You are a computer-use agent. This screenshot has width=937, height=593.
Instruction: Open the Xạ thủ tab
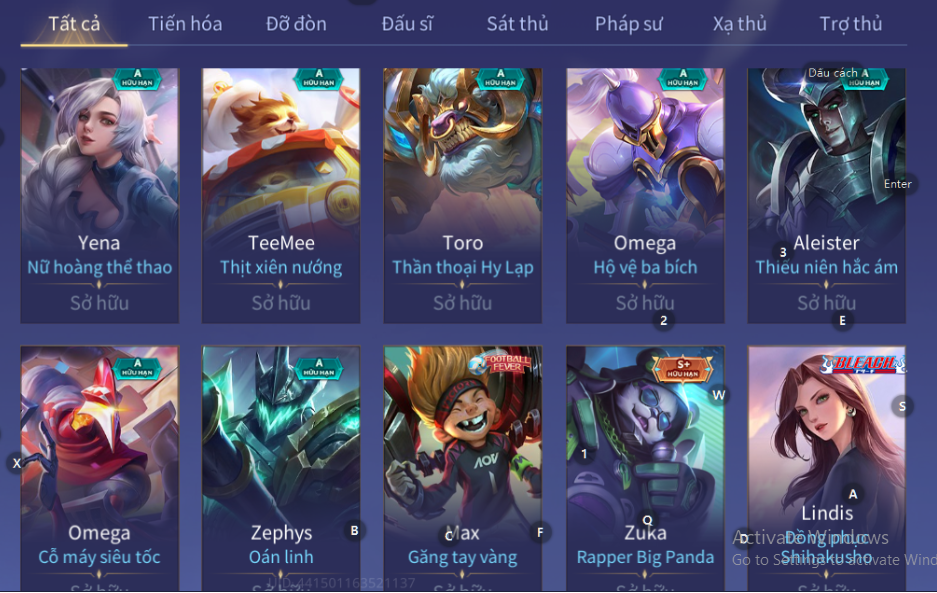tap(740, 24)
